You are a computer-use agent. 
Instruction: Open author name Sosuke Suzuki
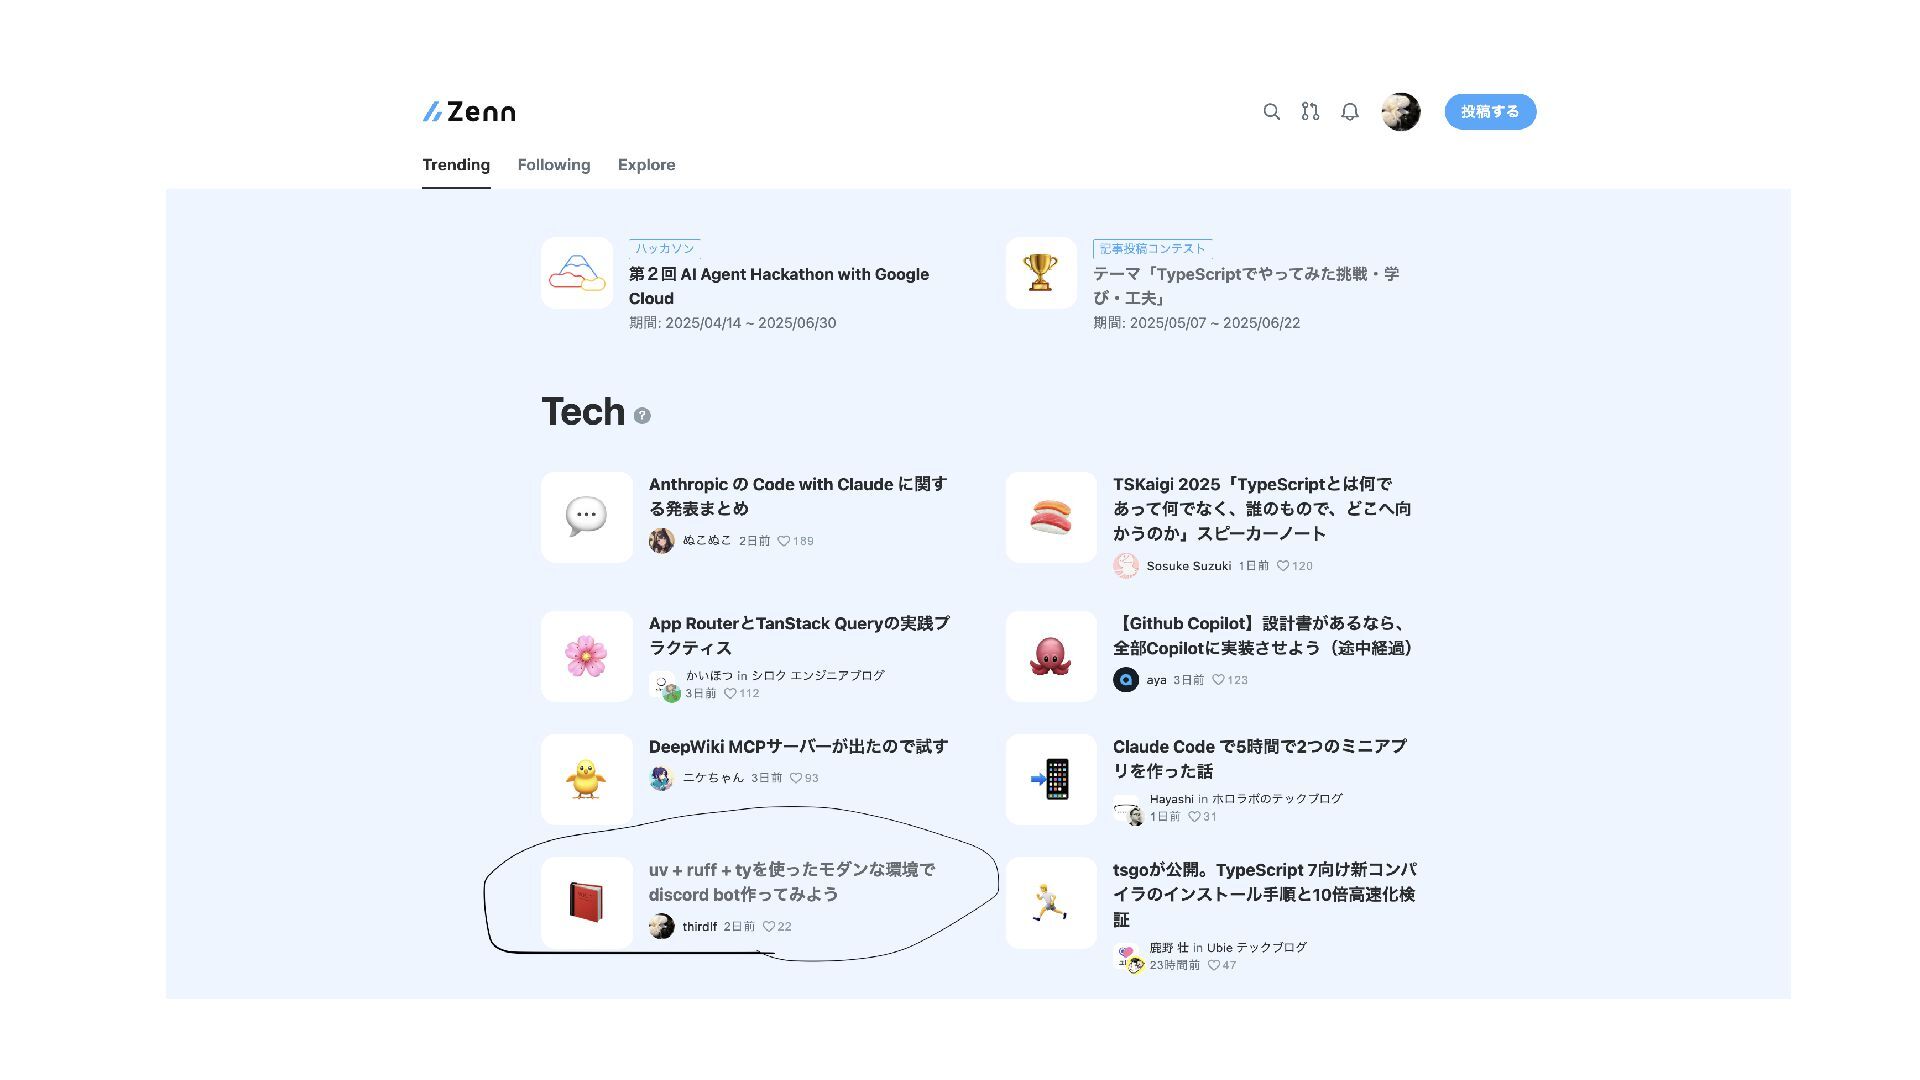pos(1189,566)
